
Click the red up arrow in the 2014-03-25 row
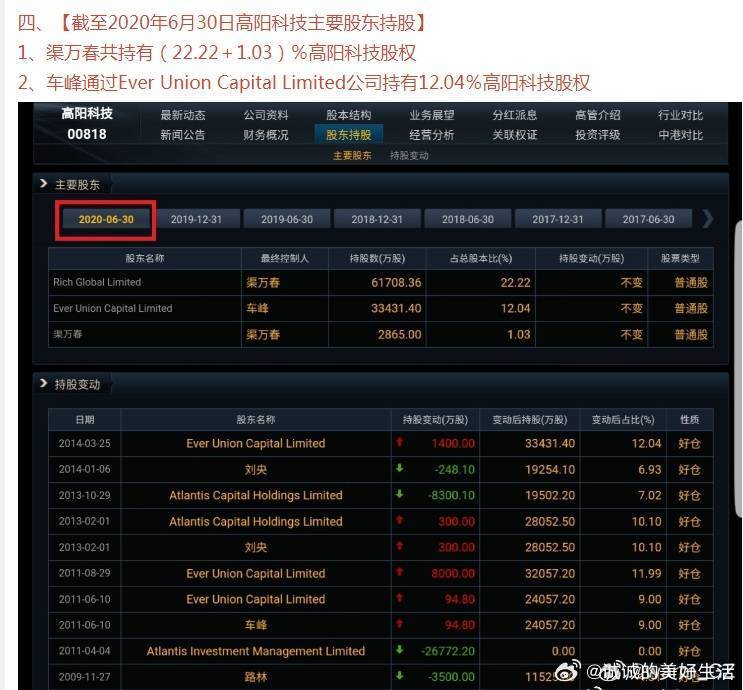[399, 442]
